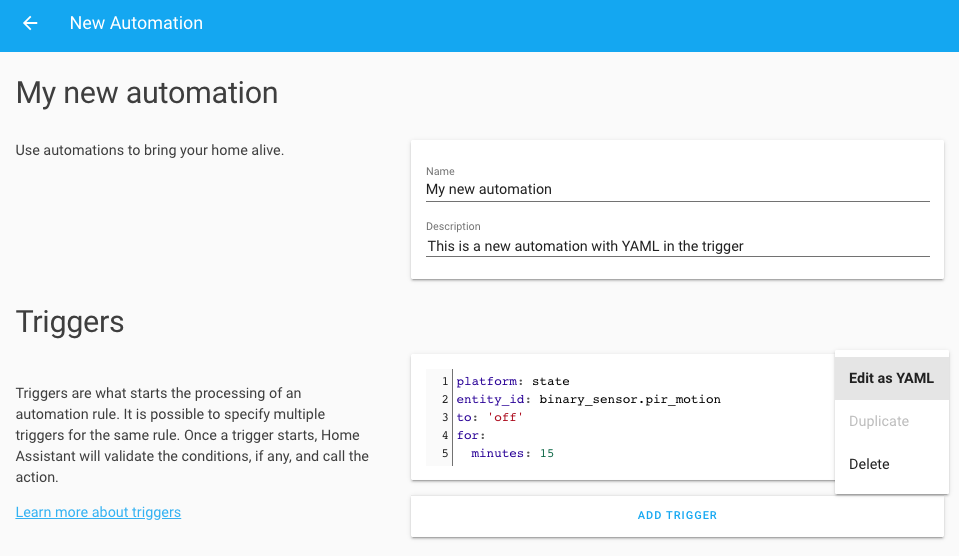Image resolution: width=959 pixels, height=556 pixels.
Task: Click the Triggers section heading
Action: pyautogui.click(x=70, y=321)
